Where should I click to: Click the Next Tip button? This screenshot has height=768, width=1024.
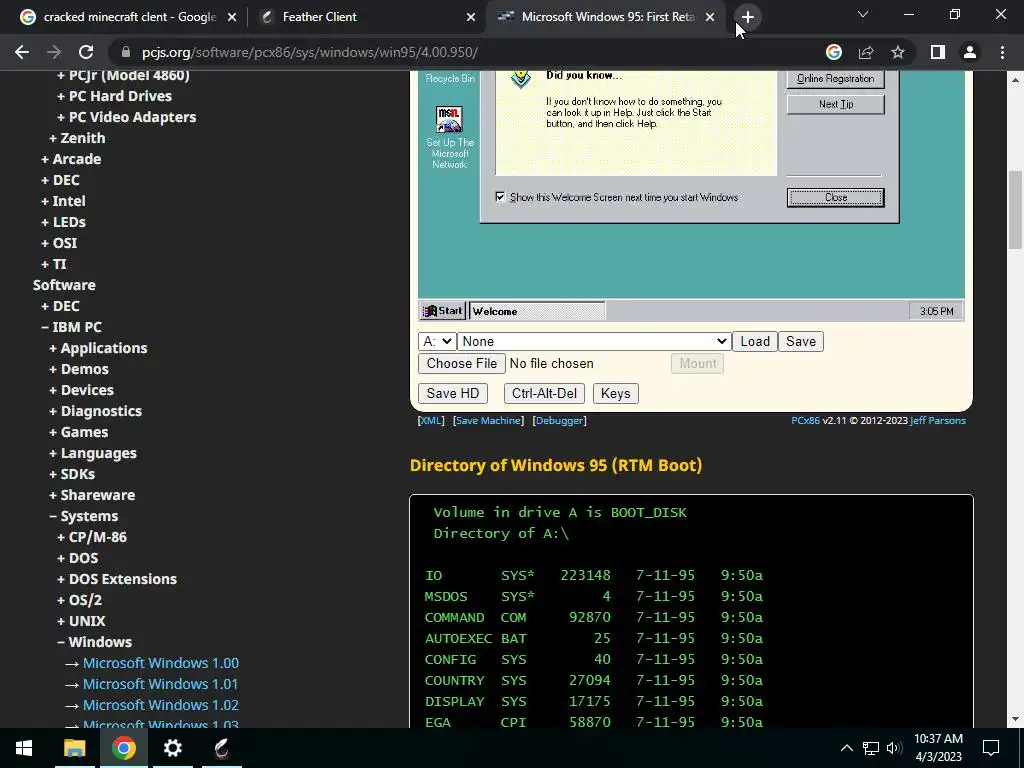835,104
